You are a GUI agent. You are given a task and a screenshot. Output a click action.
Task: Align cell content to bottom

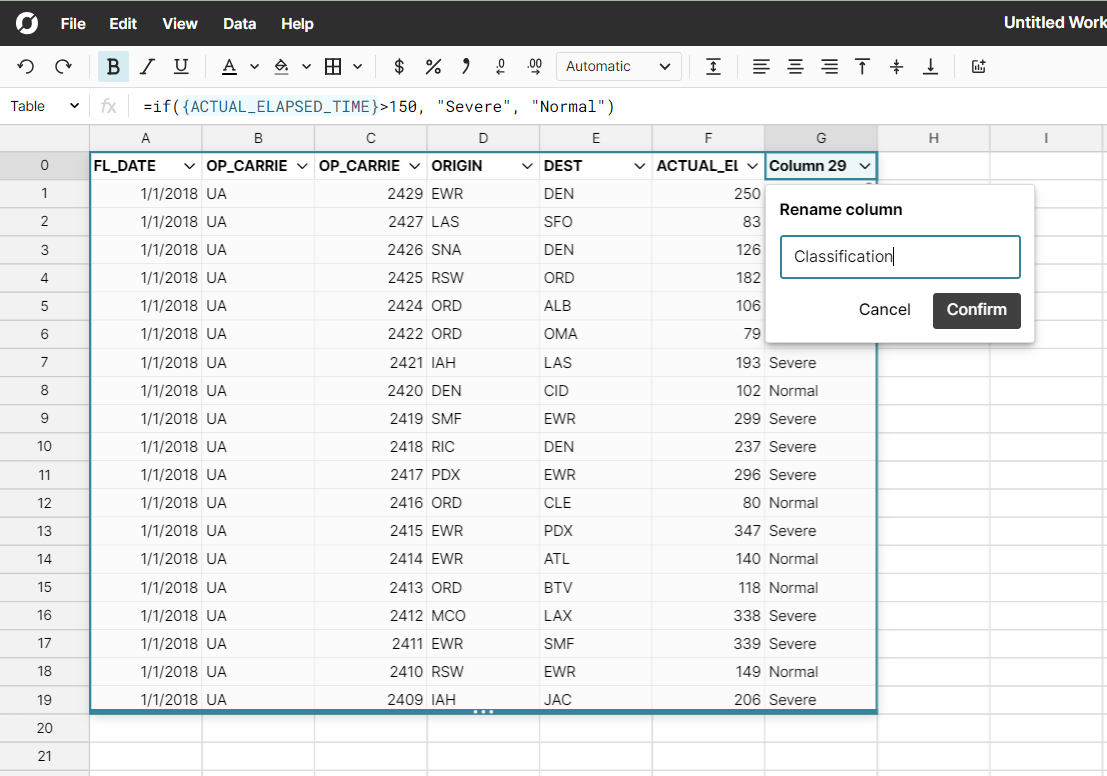(x=930, y=67)
